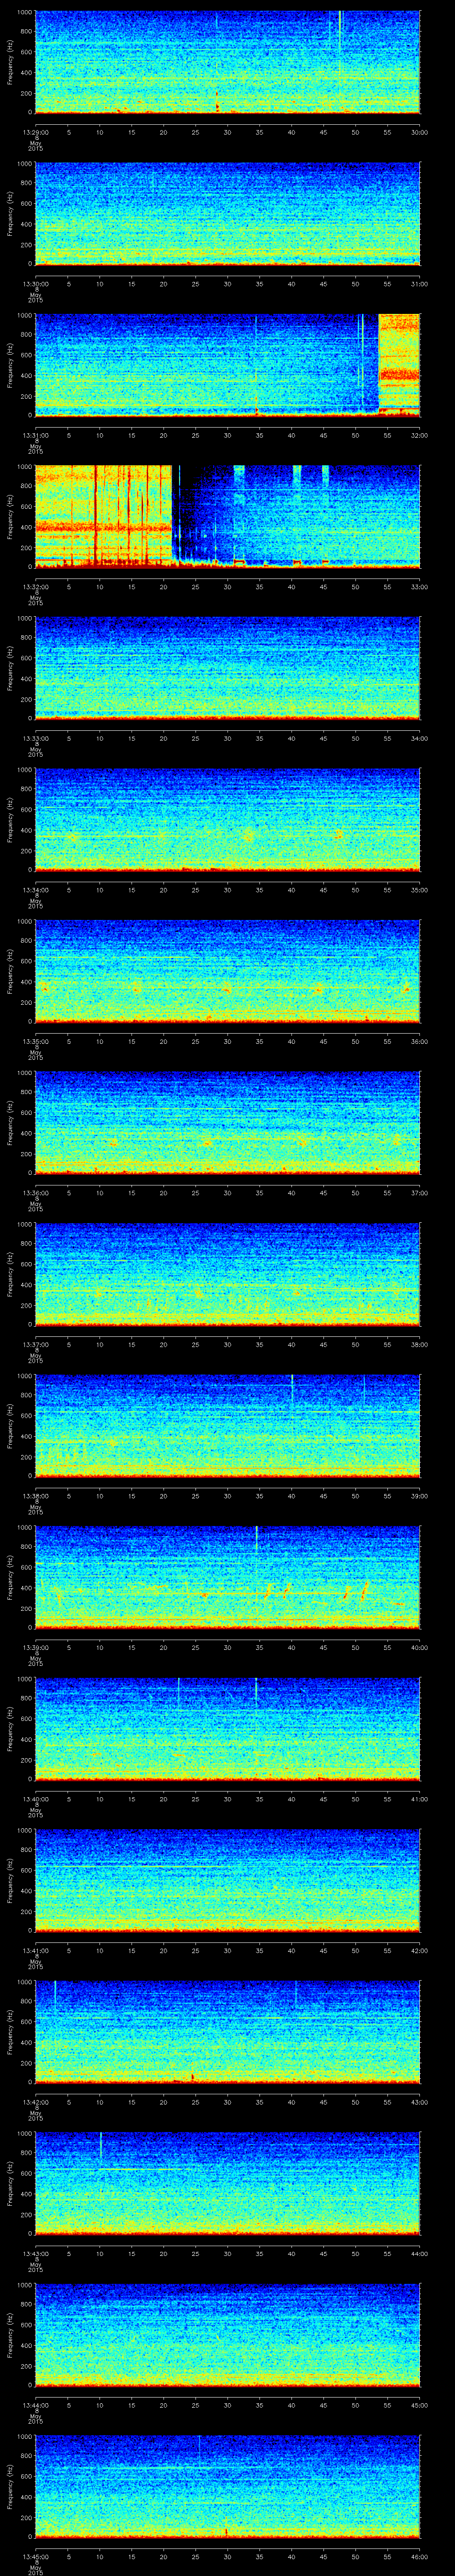The width and height of the screenshot is (455, 2576).
Task: Click the 13:36:00 time axis label
Action: 35,1193
